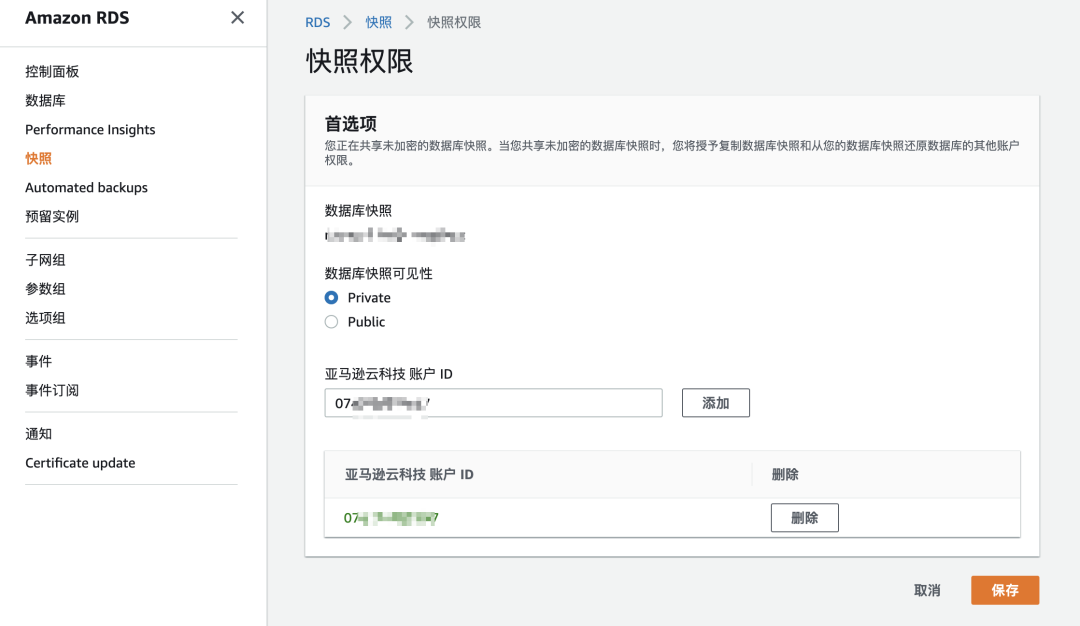Click the 删除 column header

785,474
